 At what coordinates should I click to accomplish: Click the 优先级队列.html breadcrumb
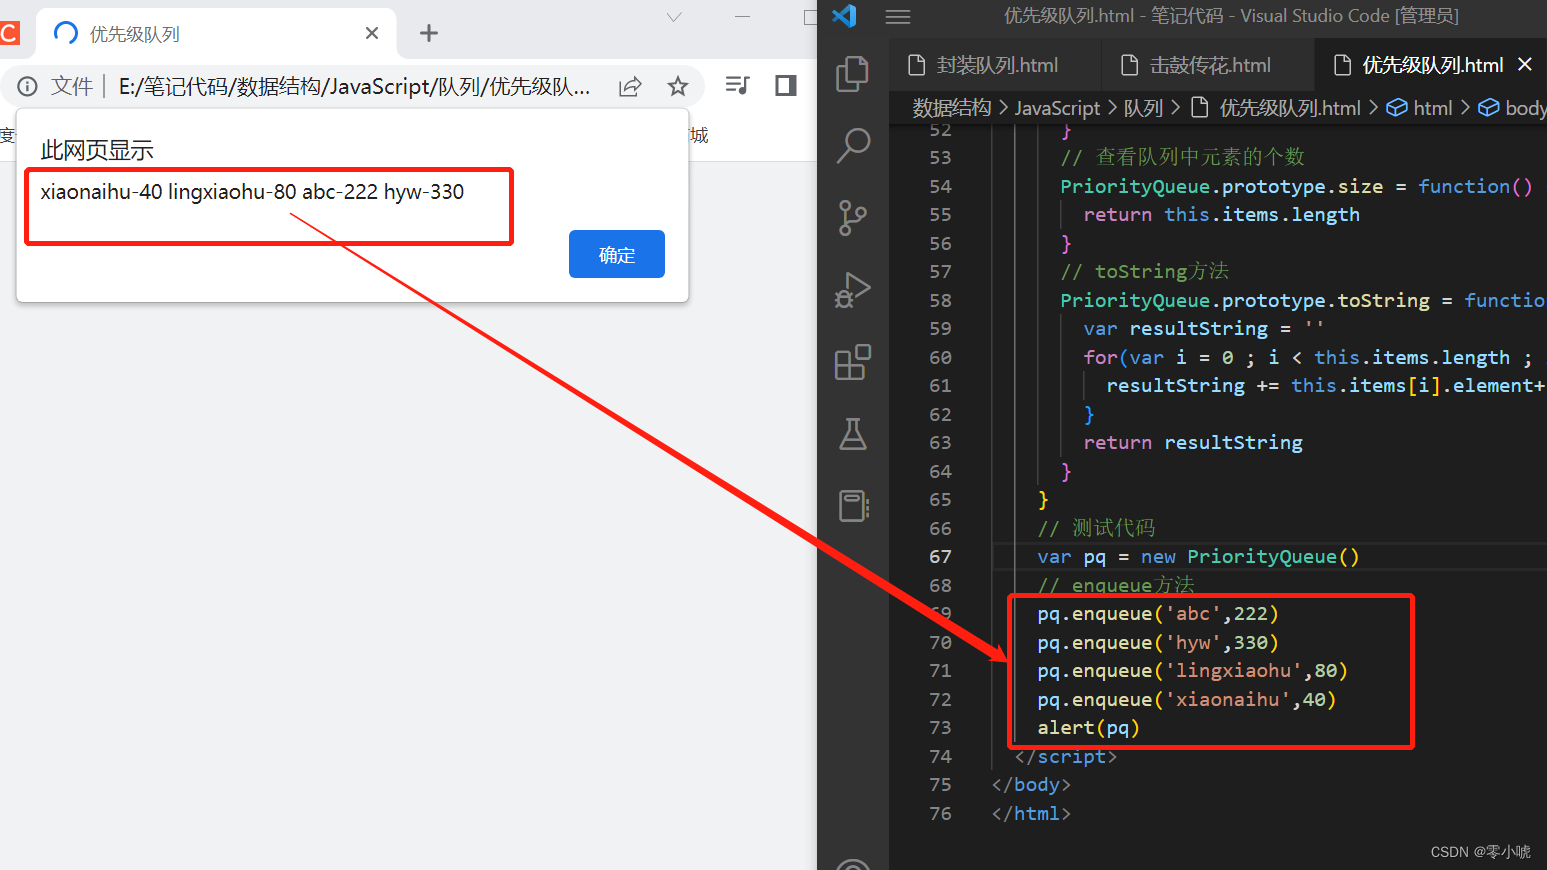[1277, 108]
